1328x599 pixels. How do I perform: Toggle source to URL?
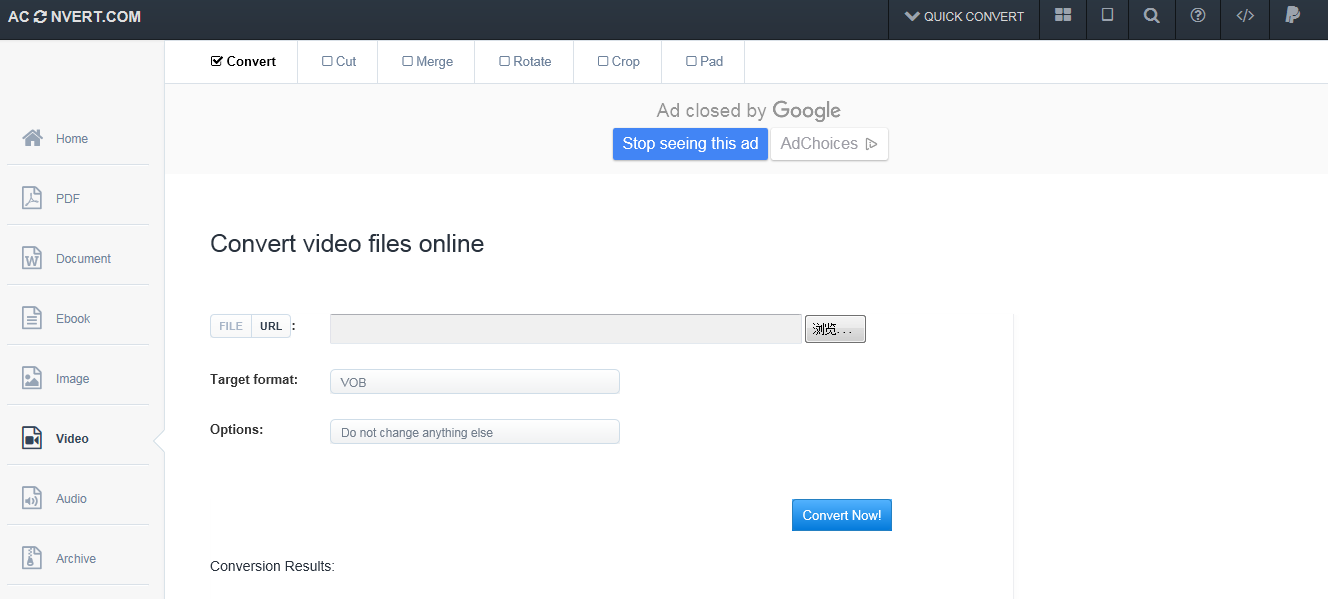(271, 326)
